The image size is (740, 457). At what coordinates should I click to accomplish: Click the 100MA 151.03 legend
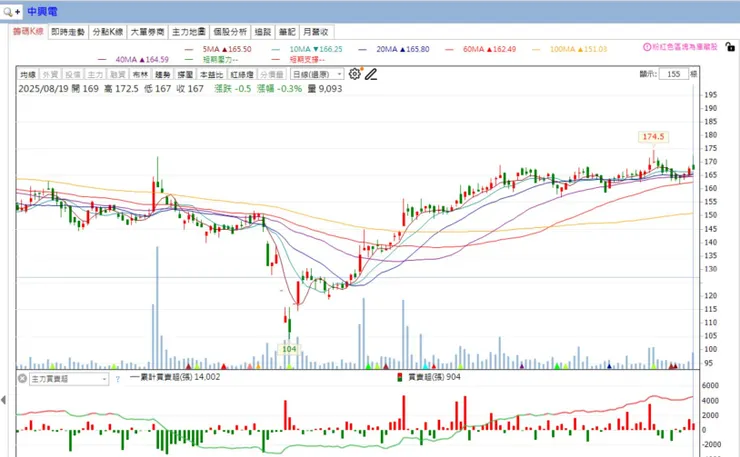click(570, 49)
